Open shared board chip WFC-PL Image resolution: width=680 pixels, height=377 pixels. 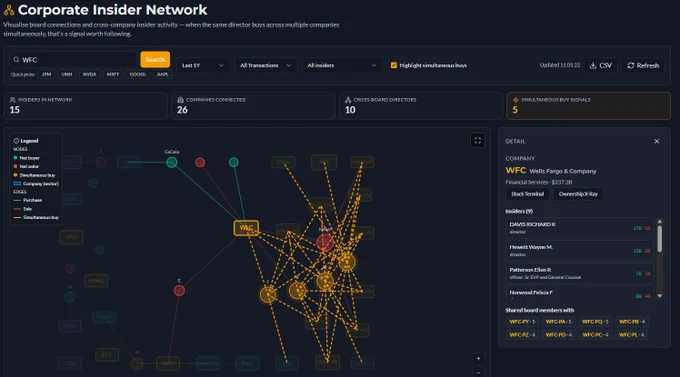(632, 334)
